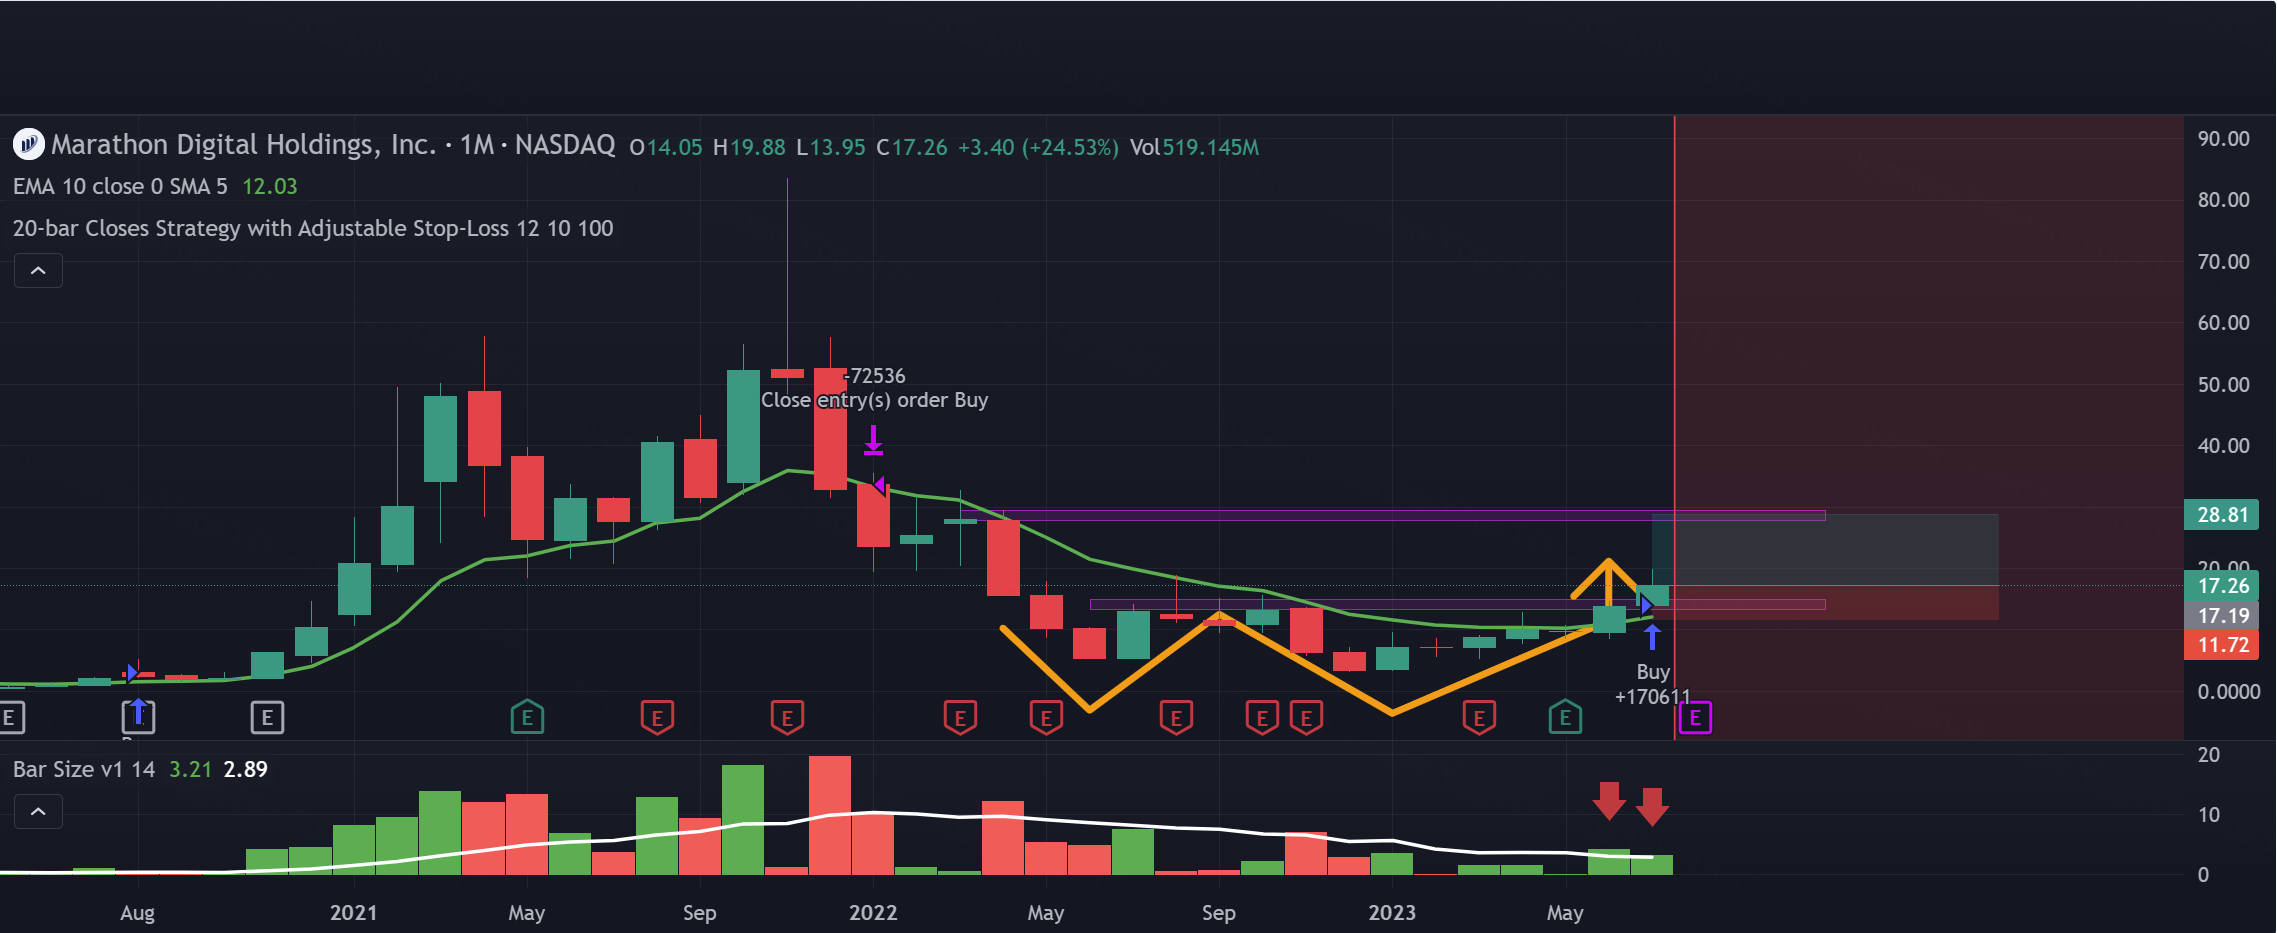Click the magenta close-entry down arrow
This screenshot has width=2277, height=933.
point(873,440)
